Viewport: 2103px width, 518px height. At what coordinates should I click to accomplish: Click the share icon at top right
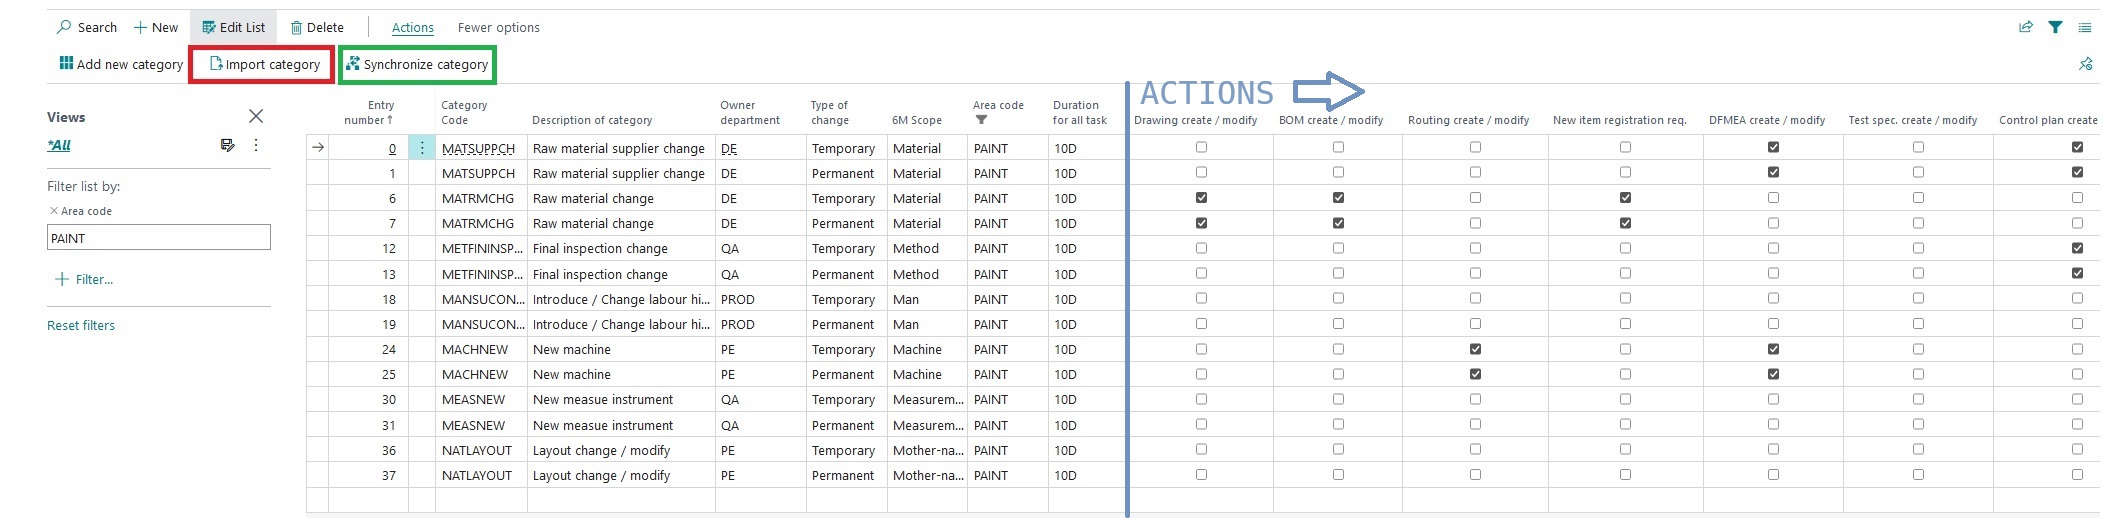(2026, 27)
